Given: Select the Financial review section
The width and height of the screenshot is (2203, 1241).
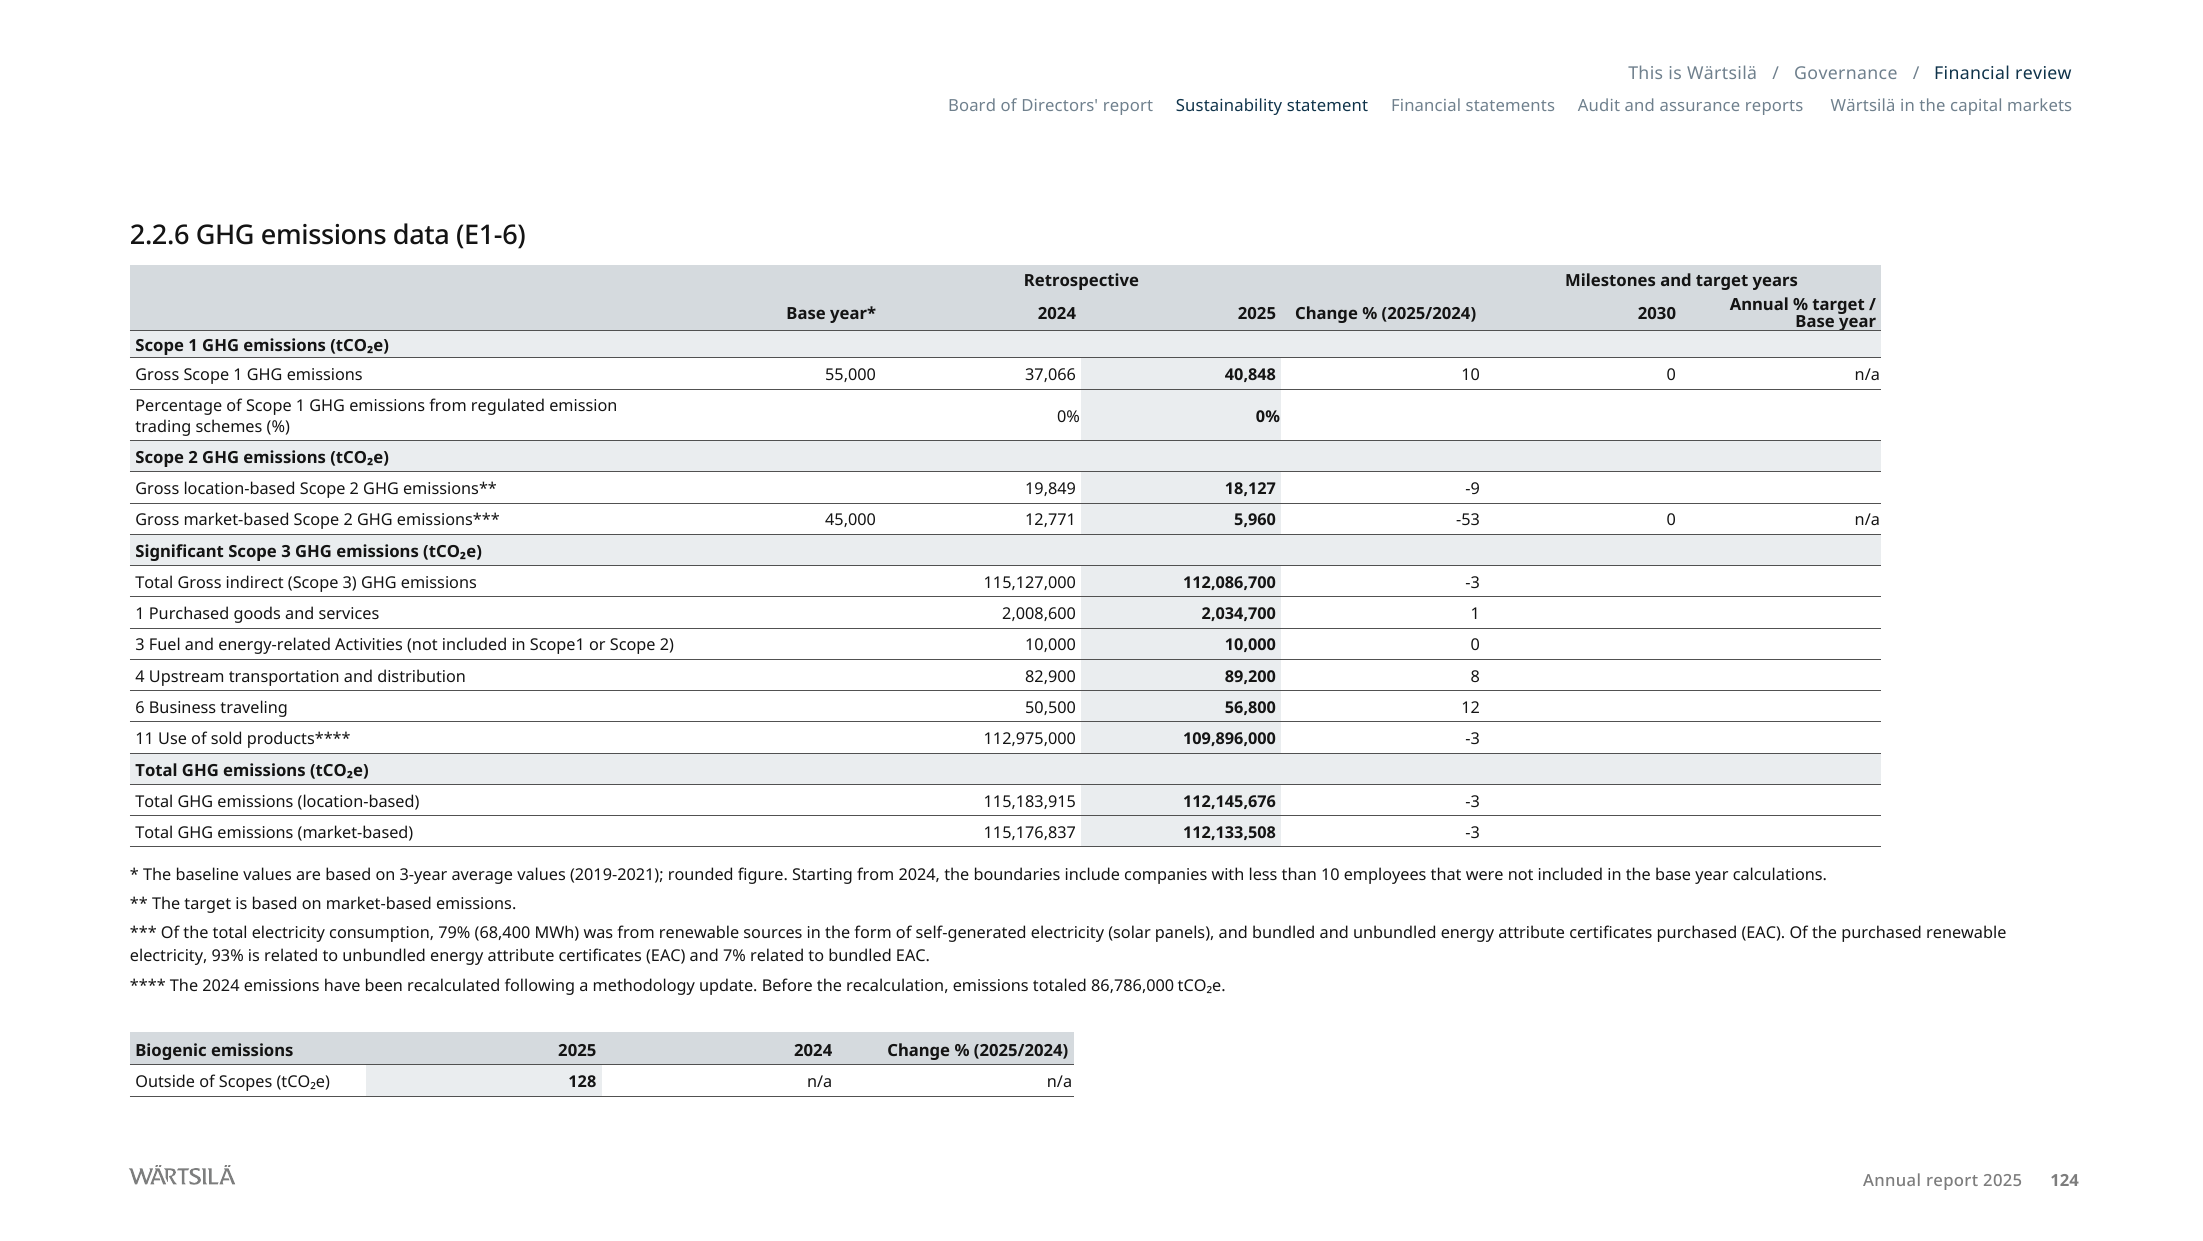Looking at the screenshot, I should 2002,73.
